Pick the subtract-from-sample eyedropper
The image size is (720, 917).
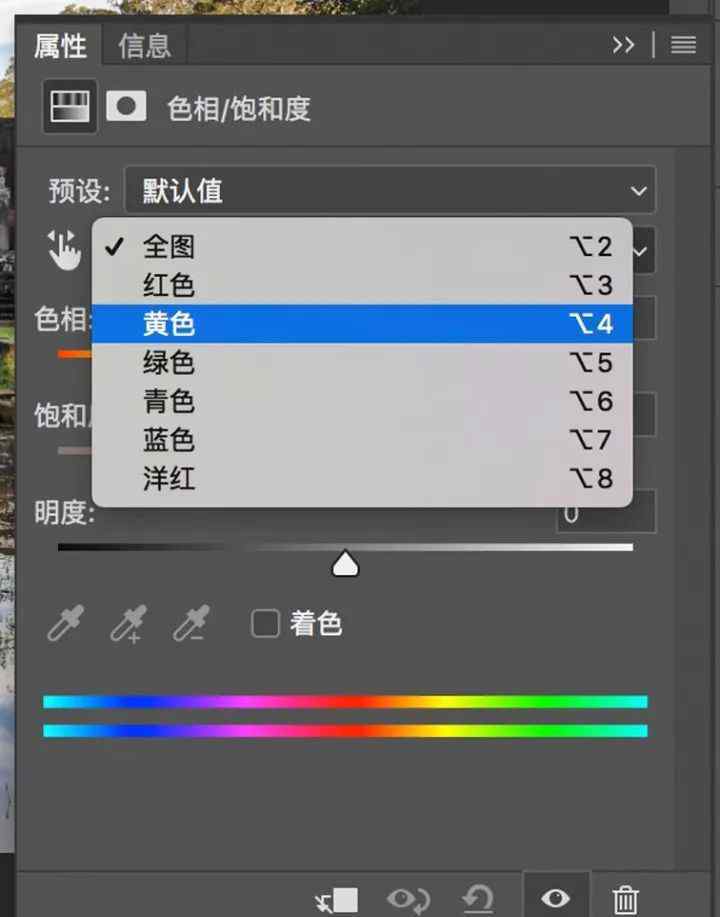click(189, 624)
